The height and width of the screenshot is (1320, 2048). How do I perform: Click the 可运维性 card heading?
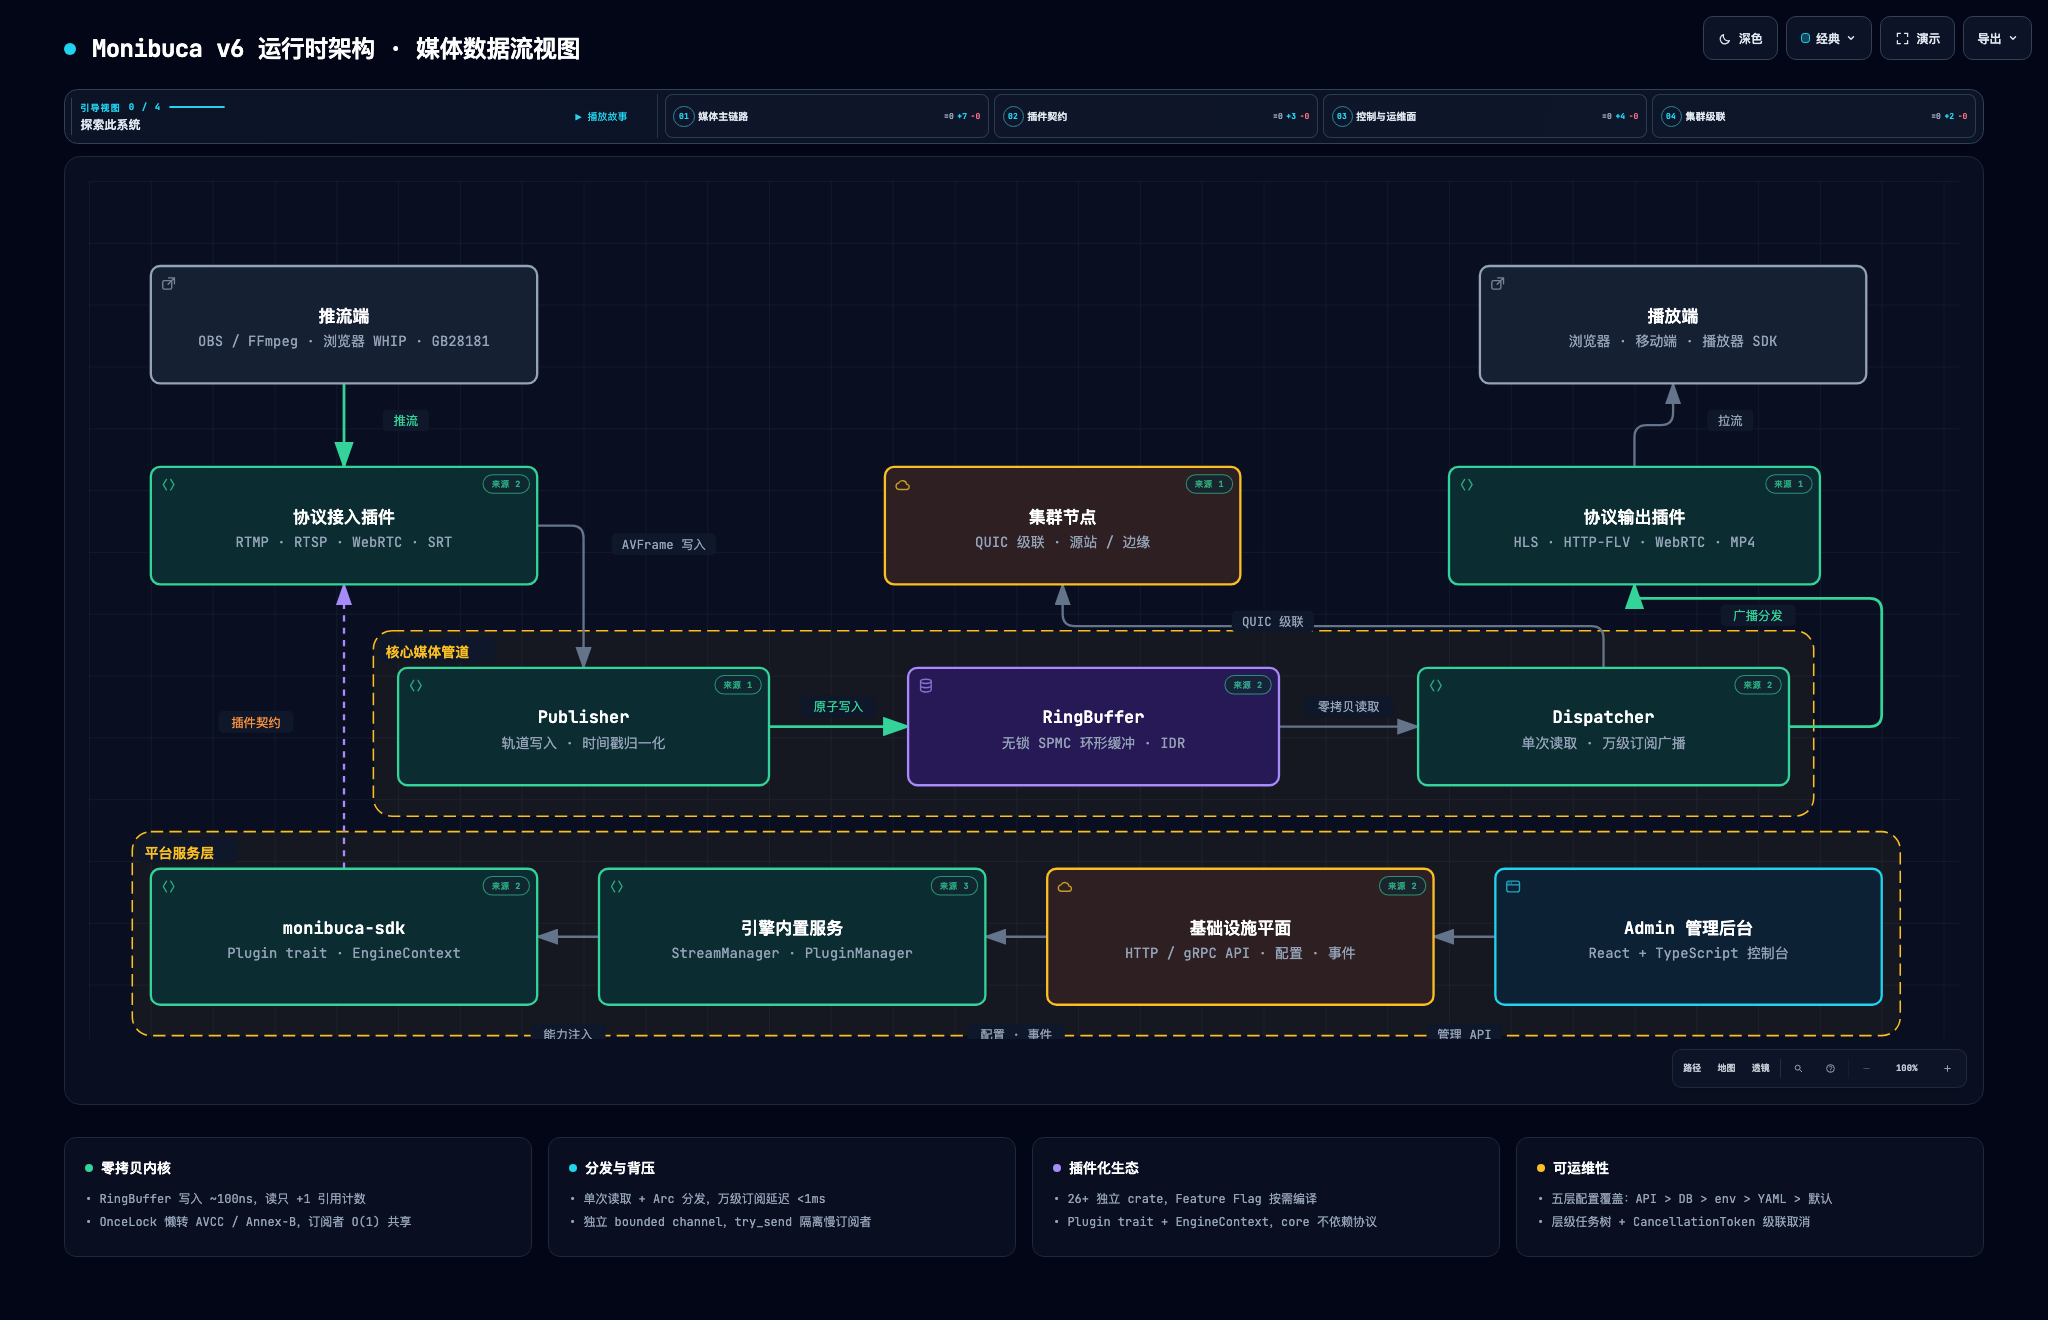tap(1581, 1168)
